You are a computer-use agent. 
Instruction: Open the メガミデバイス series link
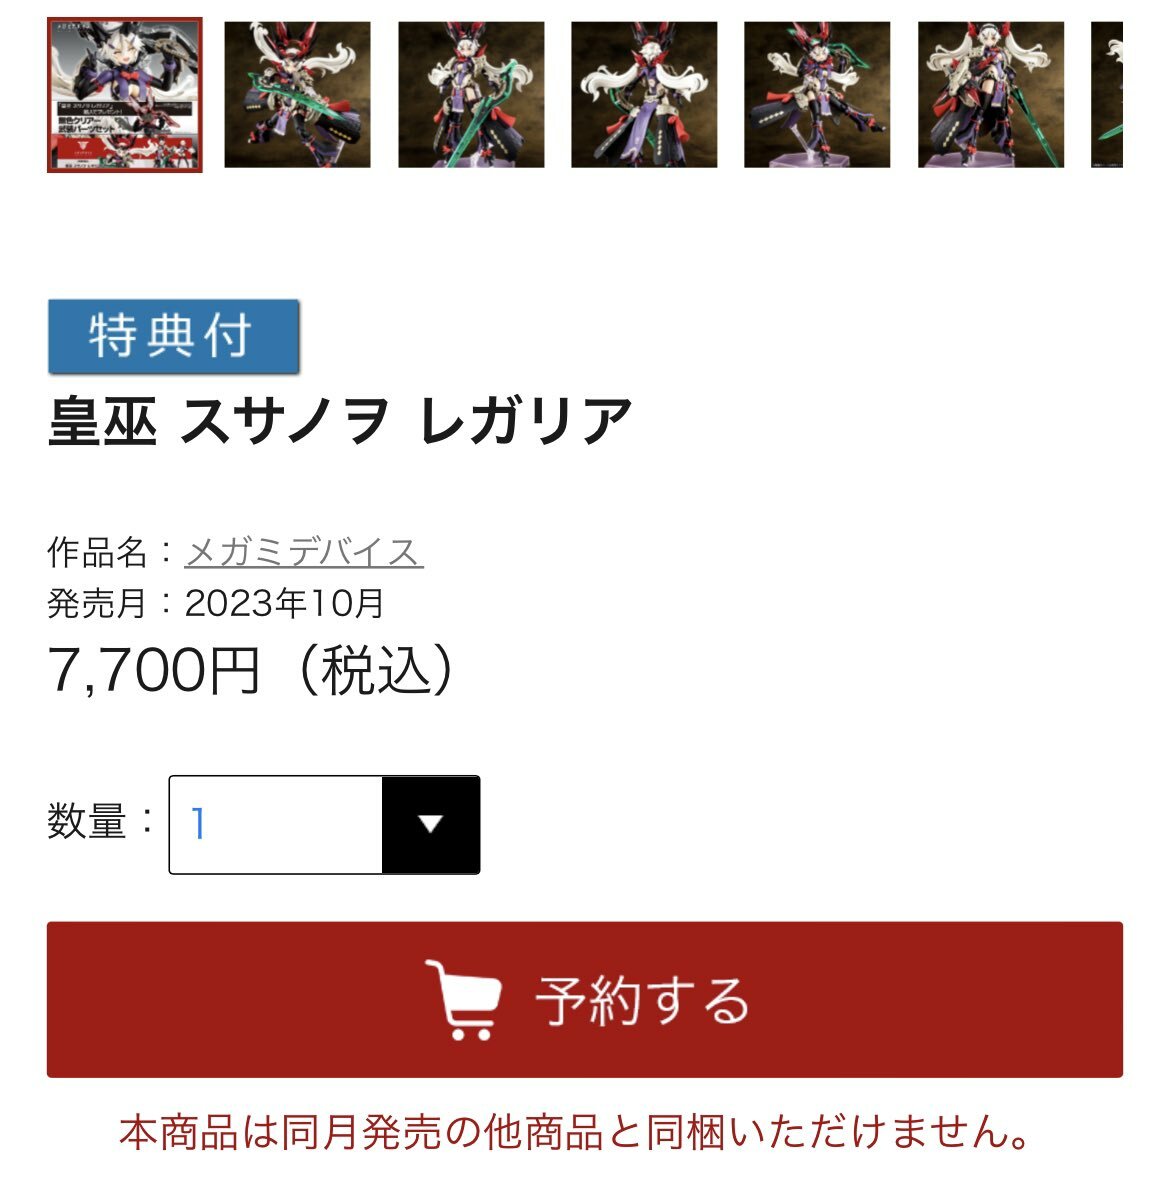pyautogui.click(x=304, y=553)
